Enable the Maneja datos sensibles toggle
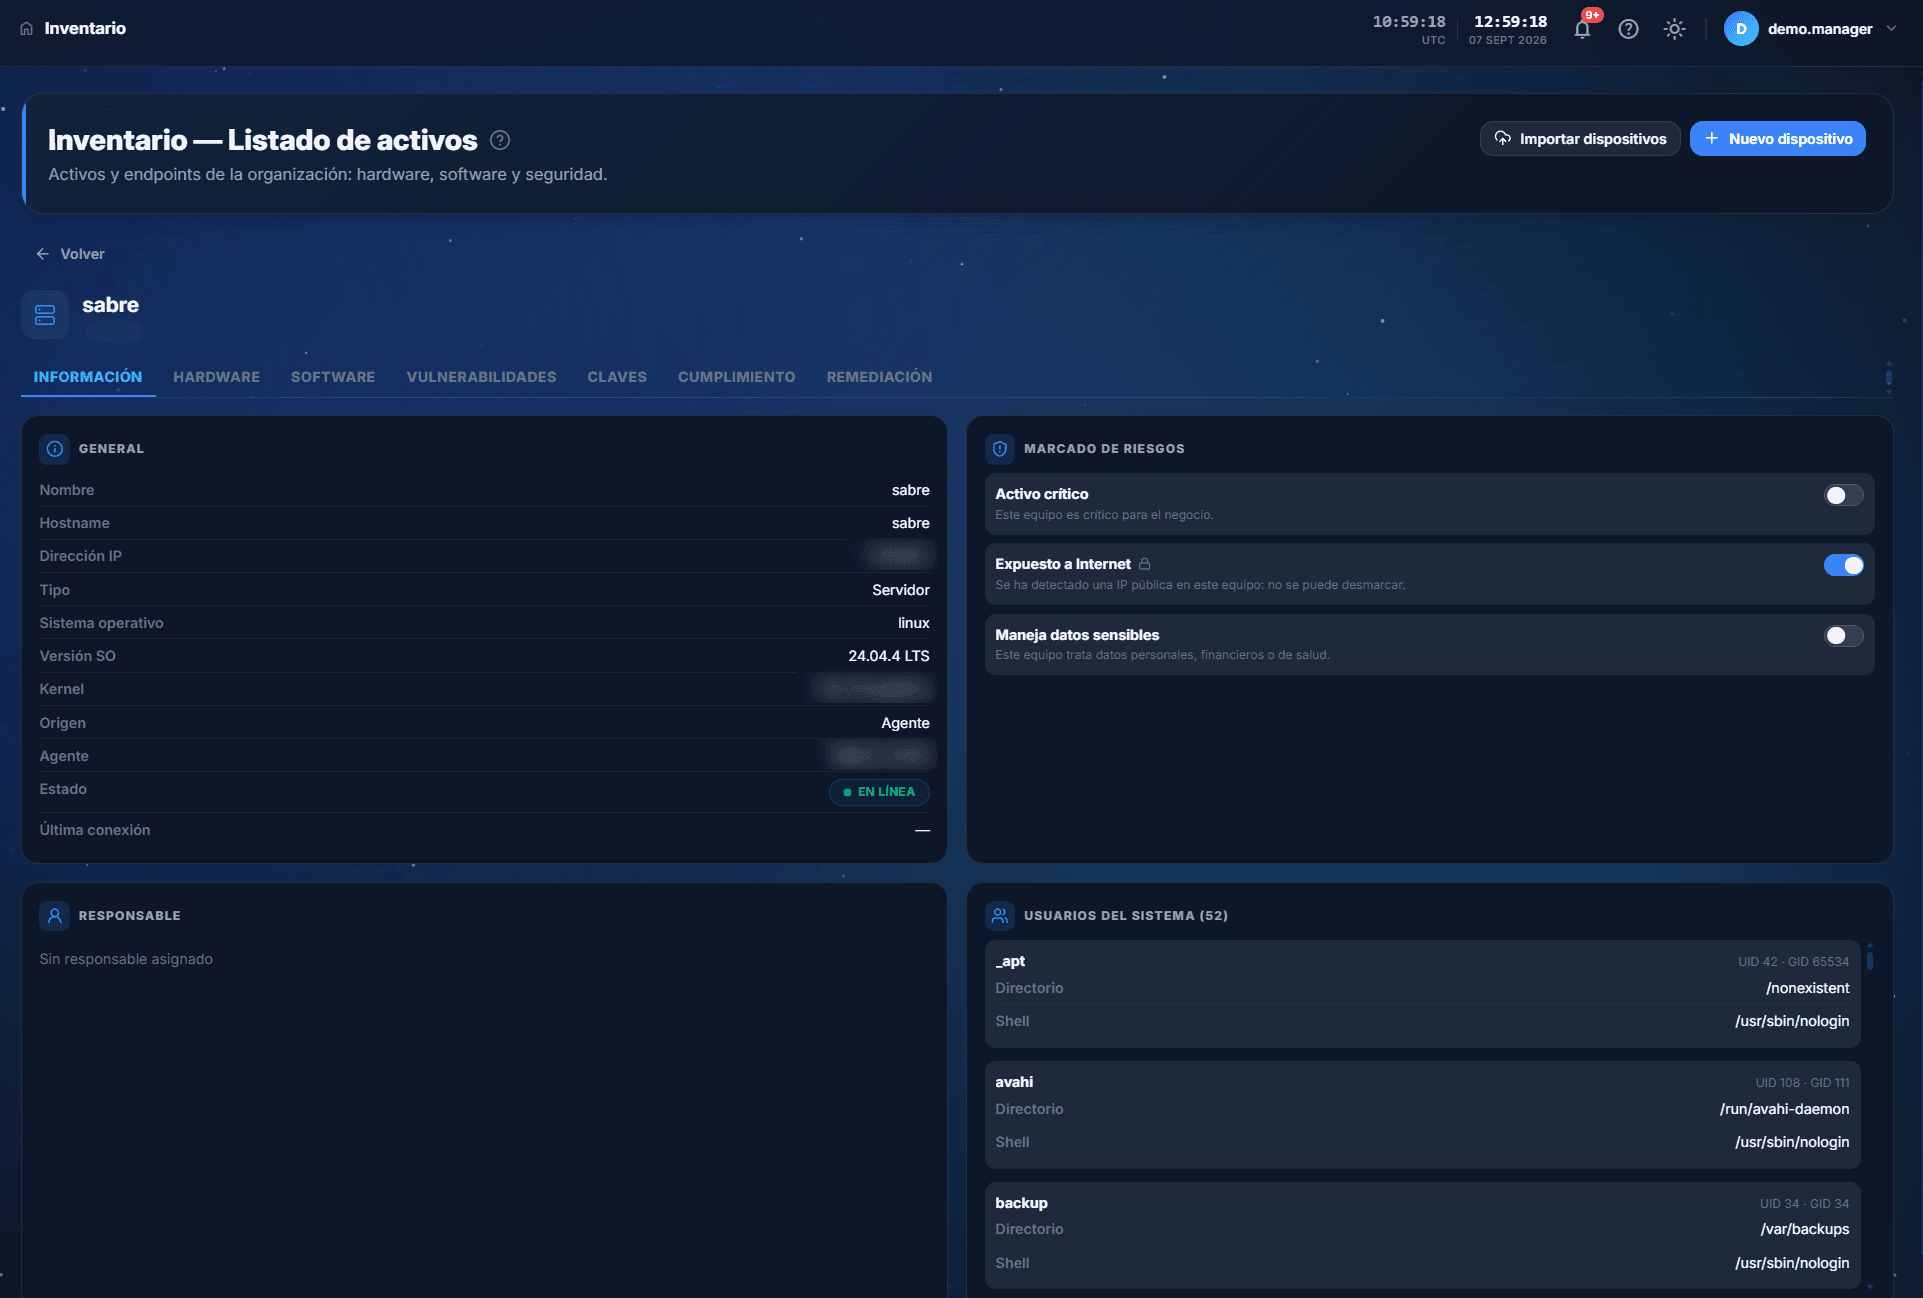This screenshot has height=1298, width=1923. point(1843,636)
